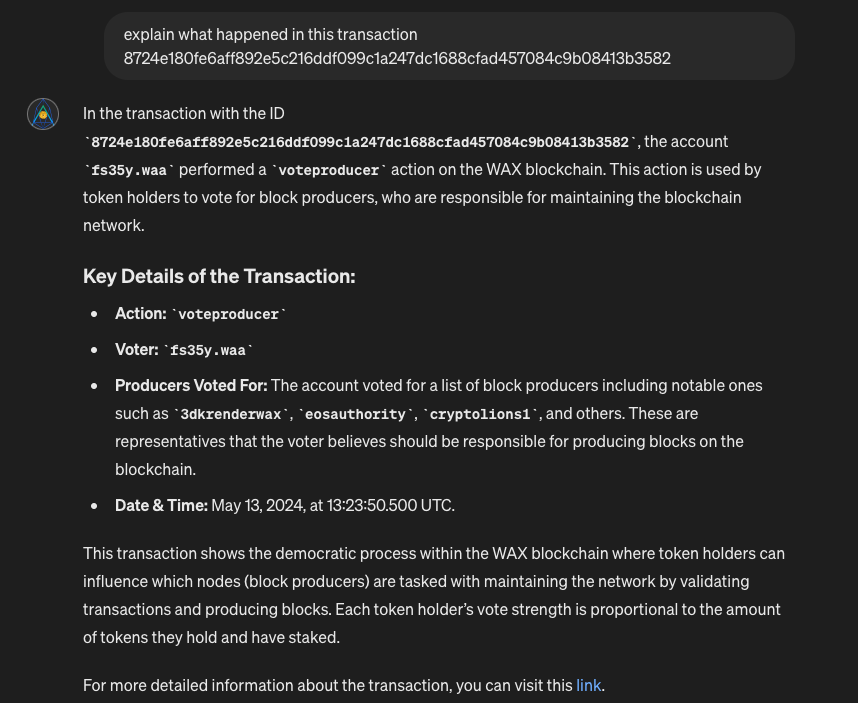Image resolution: width=858 pixels, height=703 pixels.
Task: Click the `3dkrenderwax` producer name
Action: pyautogui.click(x=231, y=414)
